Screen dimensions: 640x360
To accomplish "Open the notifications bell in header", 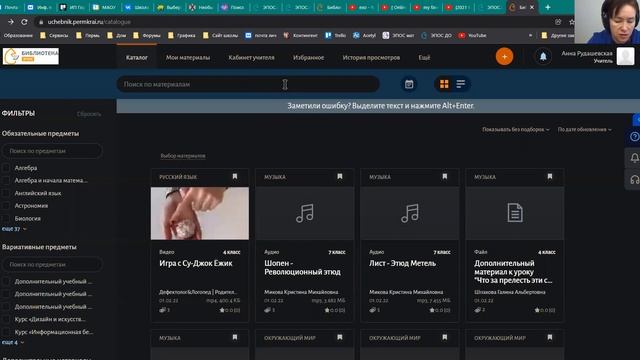I will tap(543, 57).
